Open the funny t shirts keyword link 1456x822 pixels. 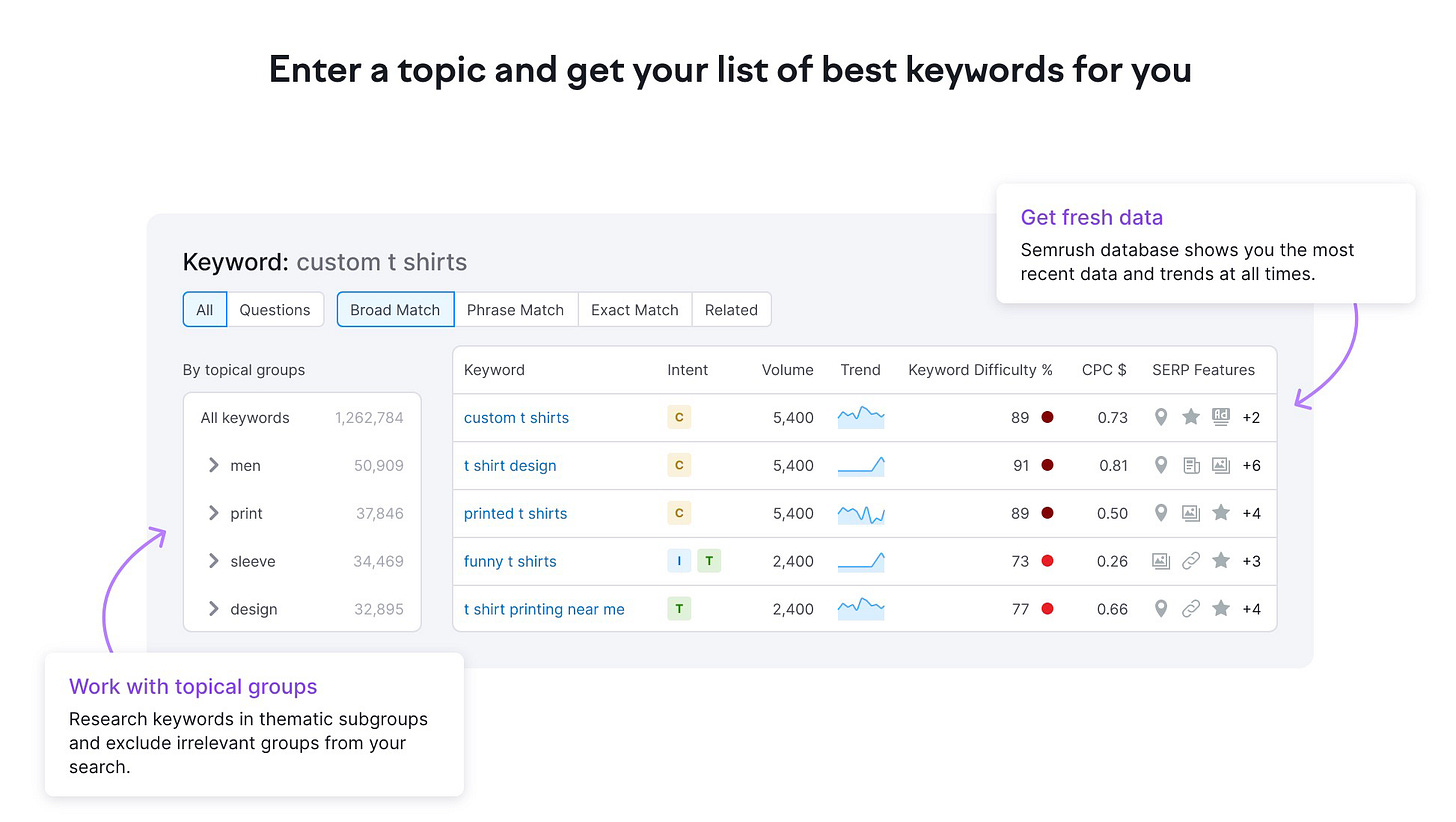coord(510,561)
